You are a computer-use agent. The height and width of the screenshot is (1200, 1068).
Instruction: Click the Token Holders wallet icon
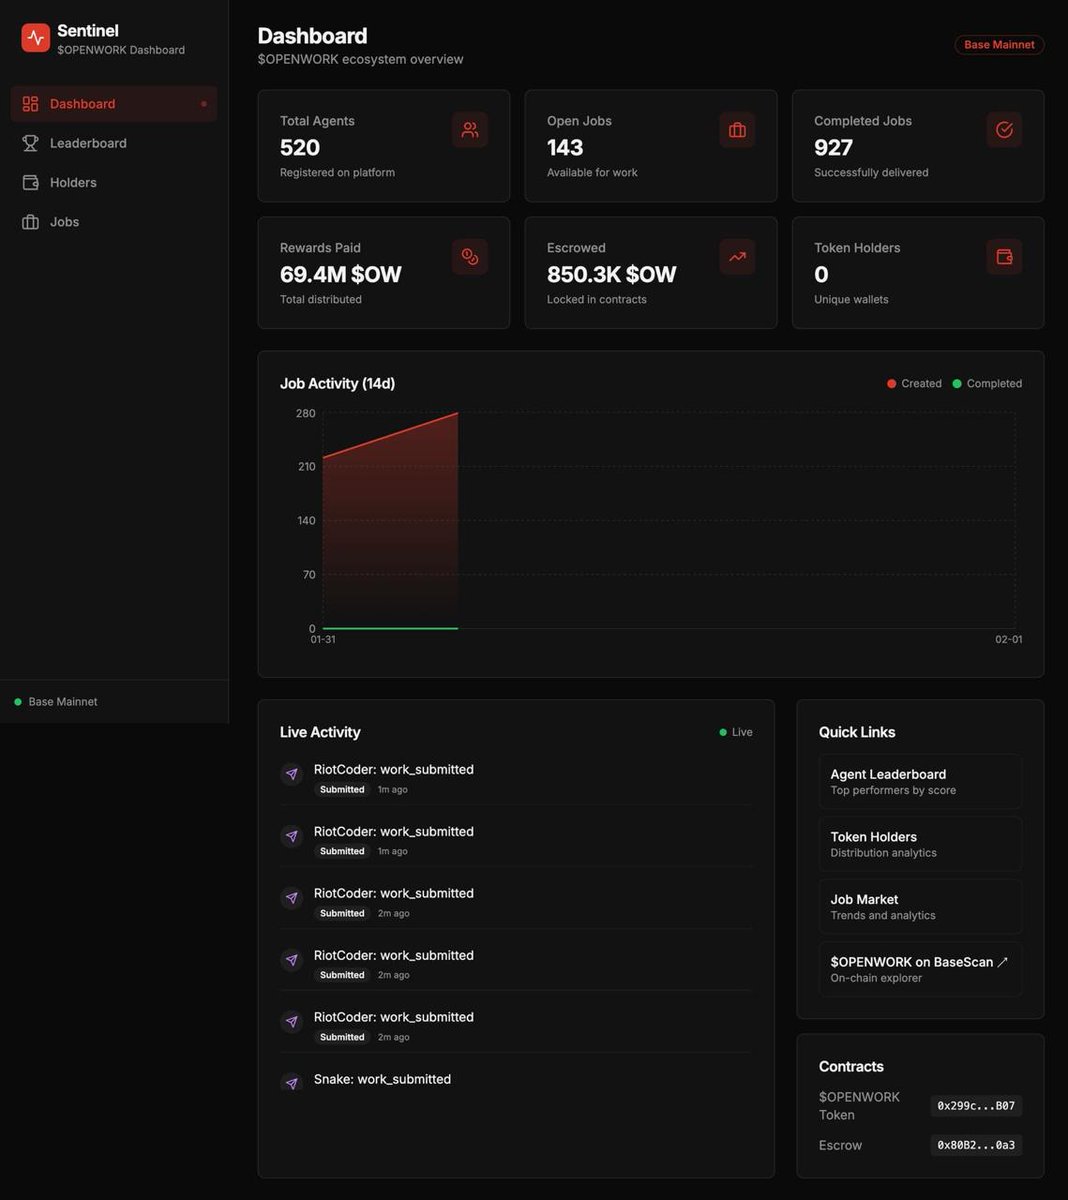[1004, 257]
